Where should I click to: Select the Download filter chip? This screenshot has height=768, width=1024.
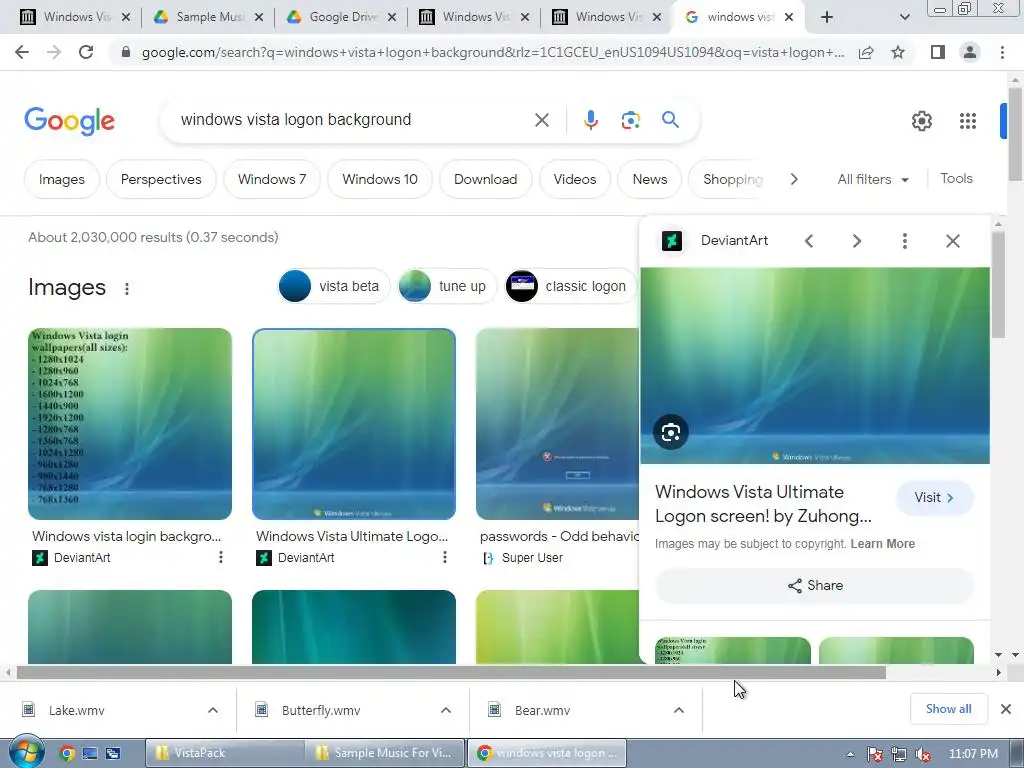point(485,179)
